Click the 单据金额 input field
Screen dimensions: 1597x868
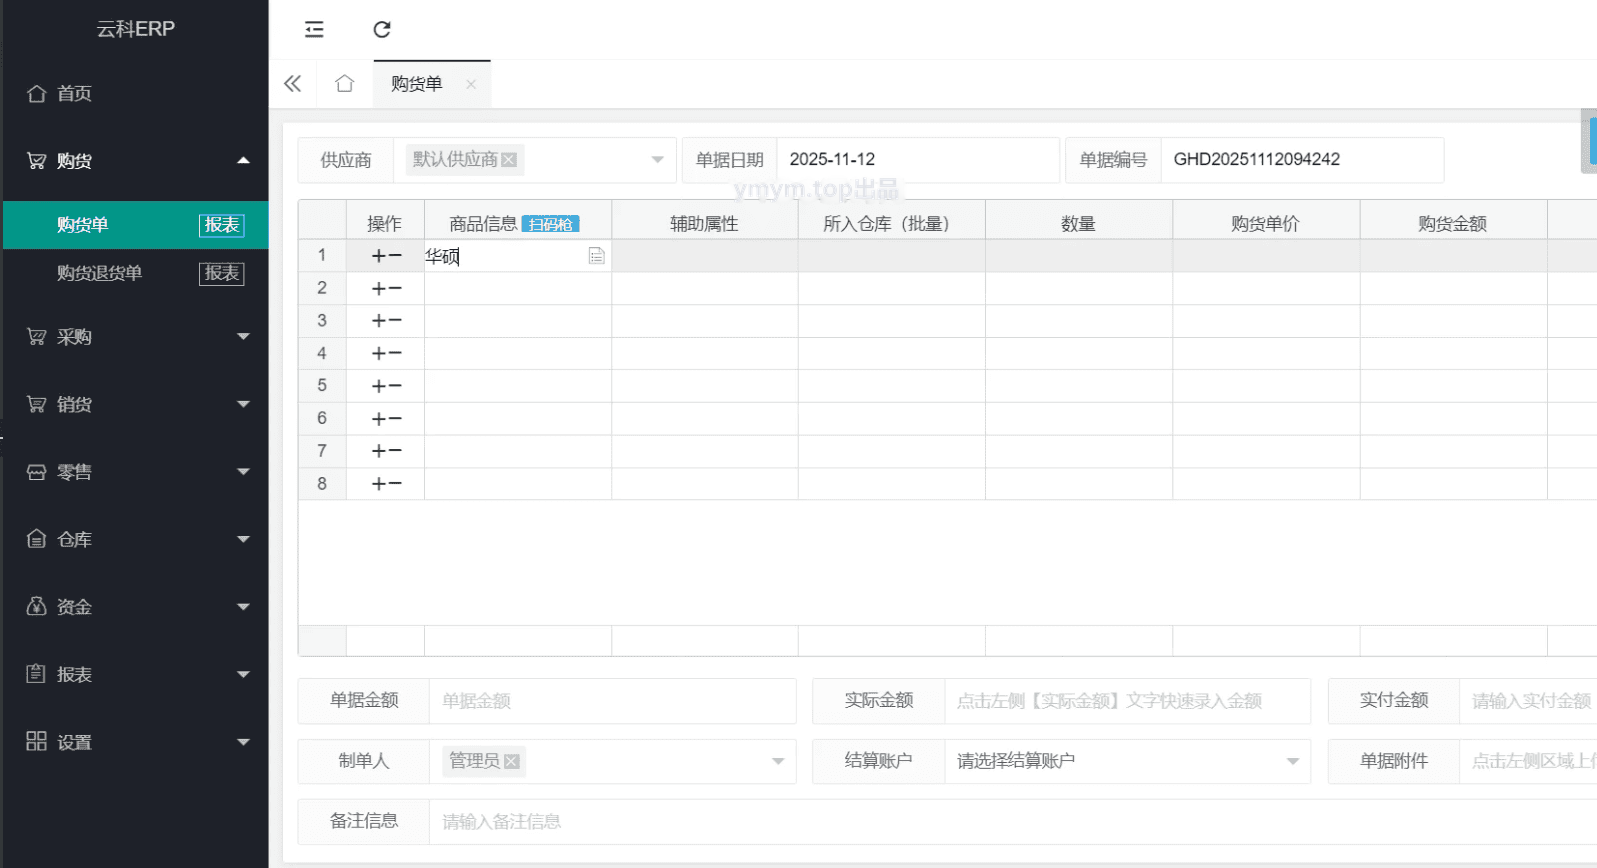[612, 701]
